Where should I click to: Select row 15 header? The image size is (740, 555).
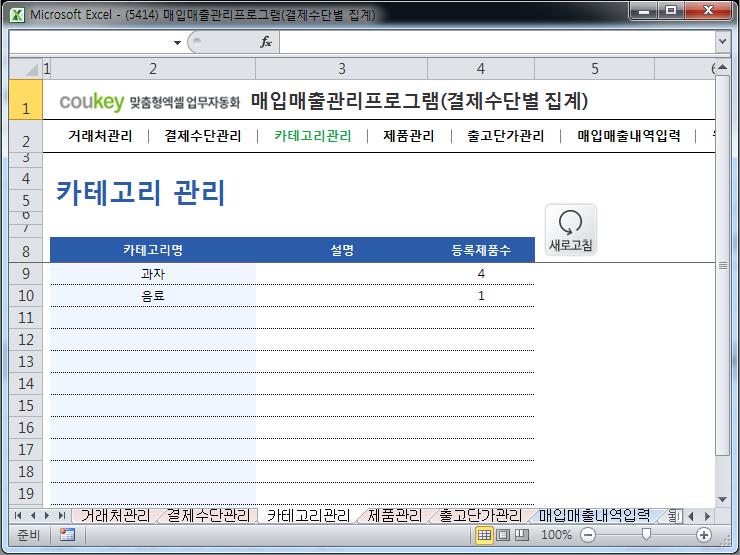point(25,406)
